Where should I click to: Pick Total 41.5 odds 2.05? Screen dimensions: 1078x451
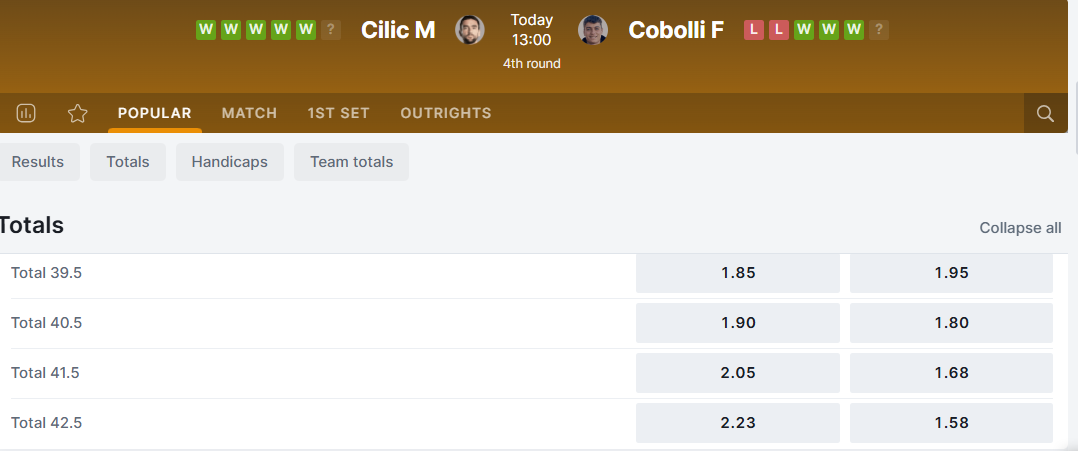point(737,373)
